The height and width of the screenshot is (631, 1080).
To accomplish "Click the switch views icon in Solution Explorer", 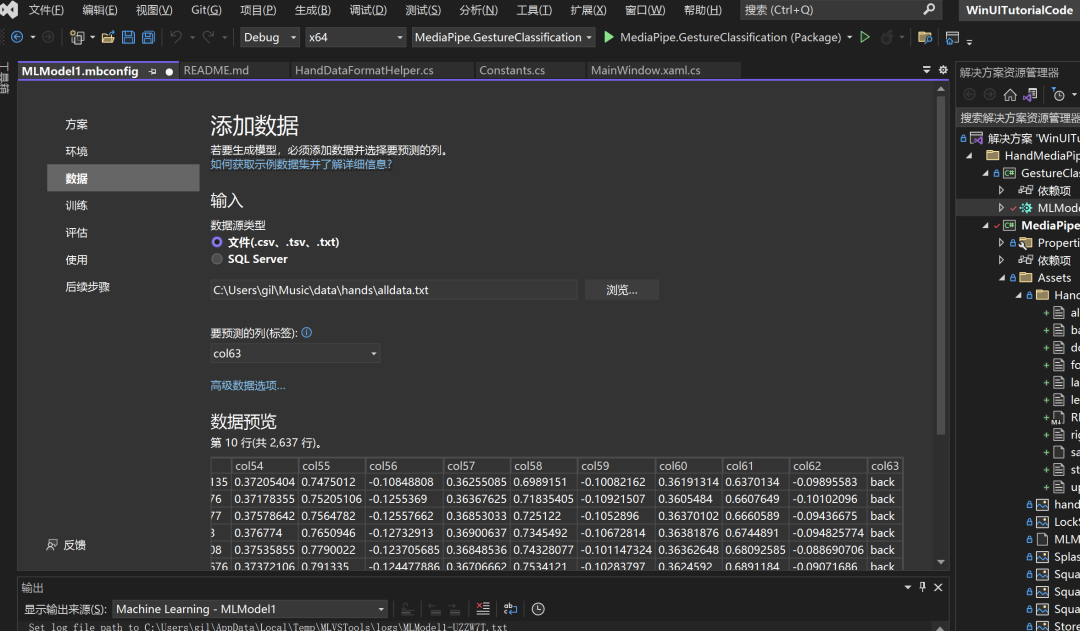I will (x=1030, y=94).
